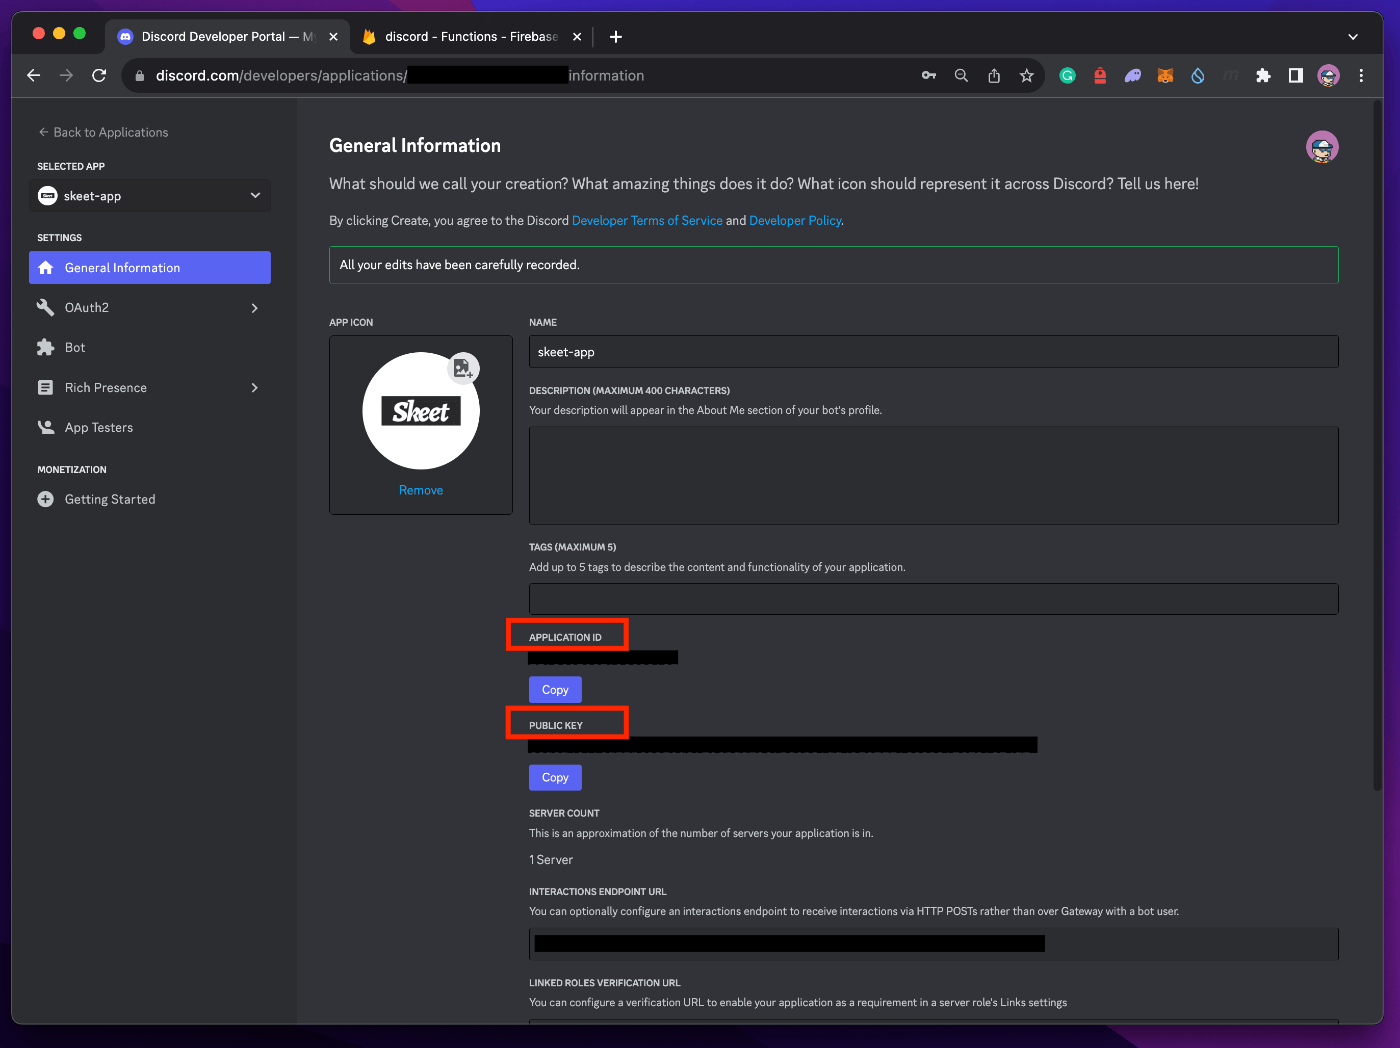Copy the Application ID
The height and width of the screenshot is (1048, 1400).
pyautogui.click(x=555, y=690)
